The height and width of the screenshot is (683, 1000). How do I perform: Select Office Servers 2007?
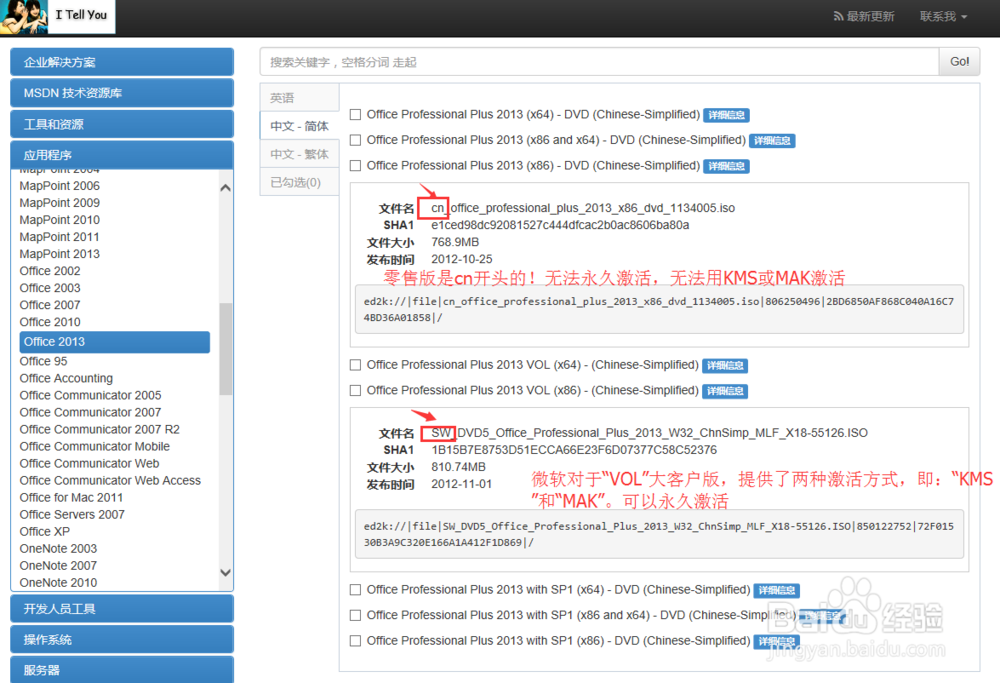[72, 515]
